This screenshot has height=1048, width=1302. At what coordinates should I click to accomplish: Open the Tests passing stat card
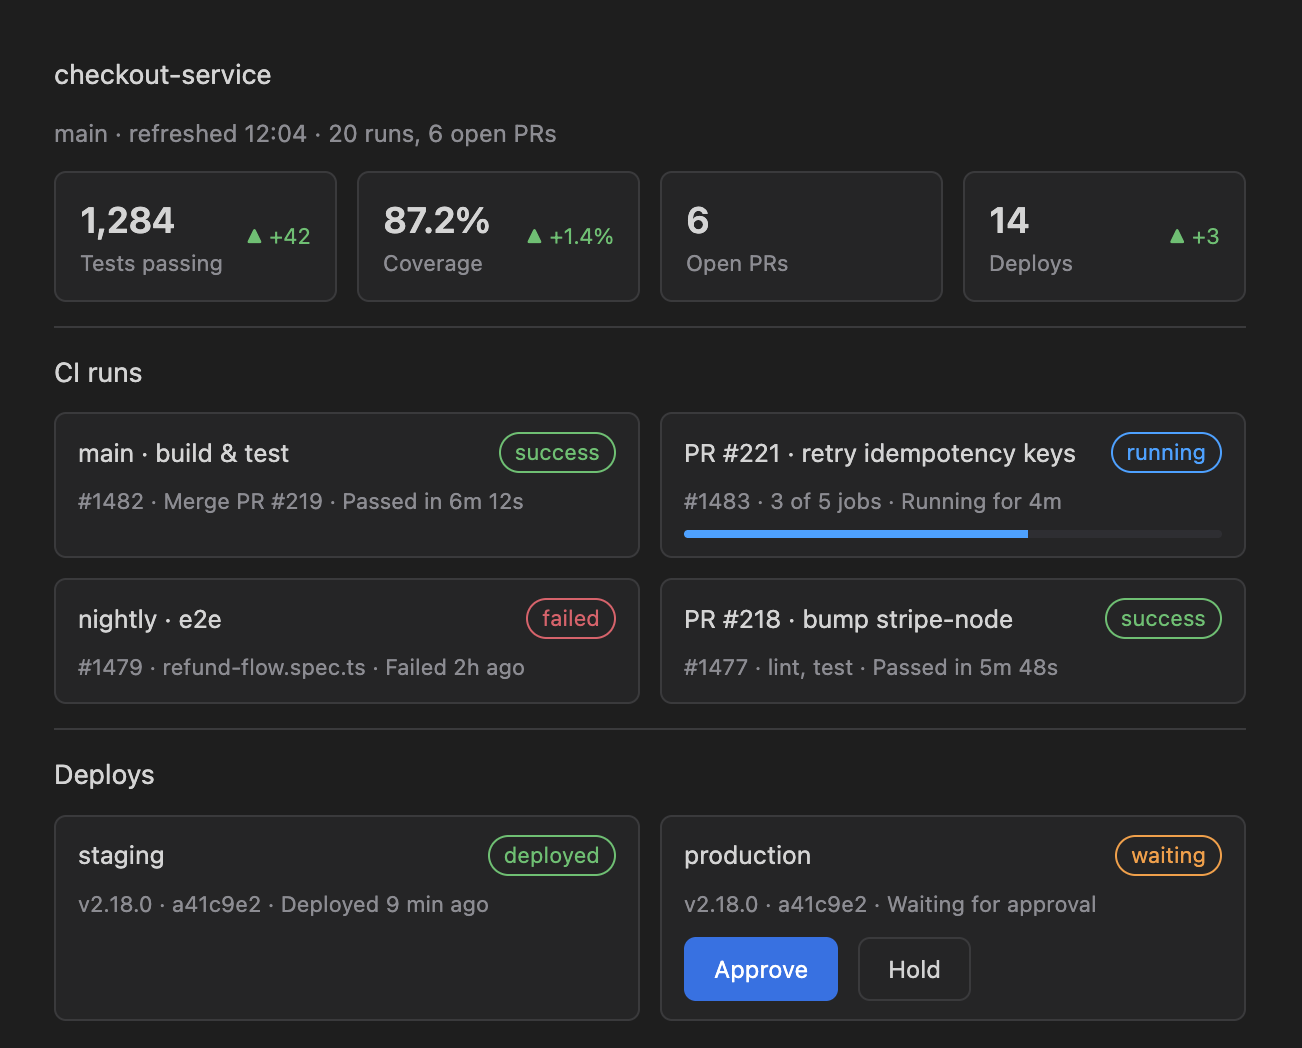[195, 236]
